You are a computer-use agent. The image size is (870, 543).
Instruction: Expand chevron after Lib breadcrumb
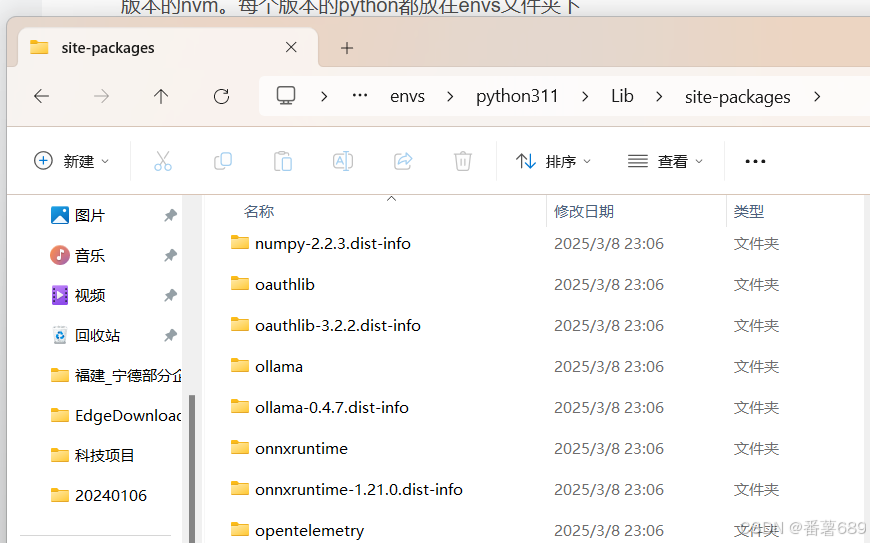click(x=659, y=97)
